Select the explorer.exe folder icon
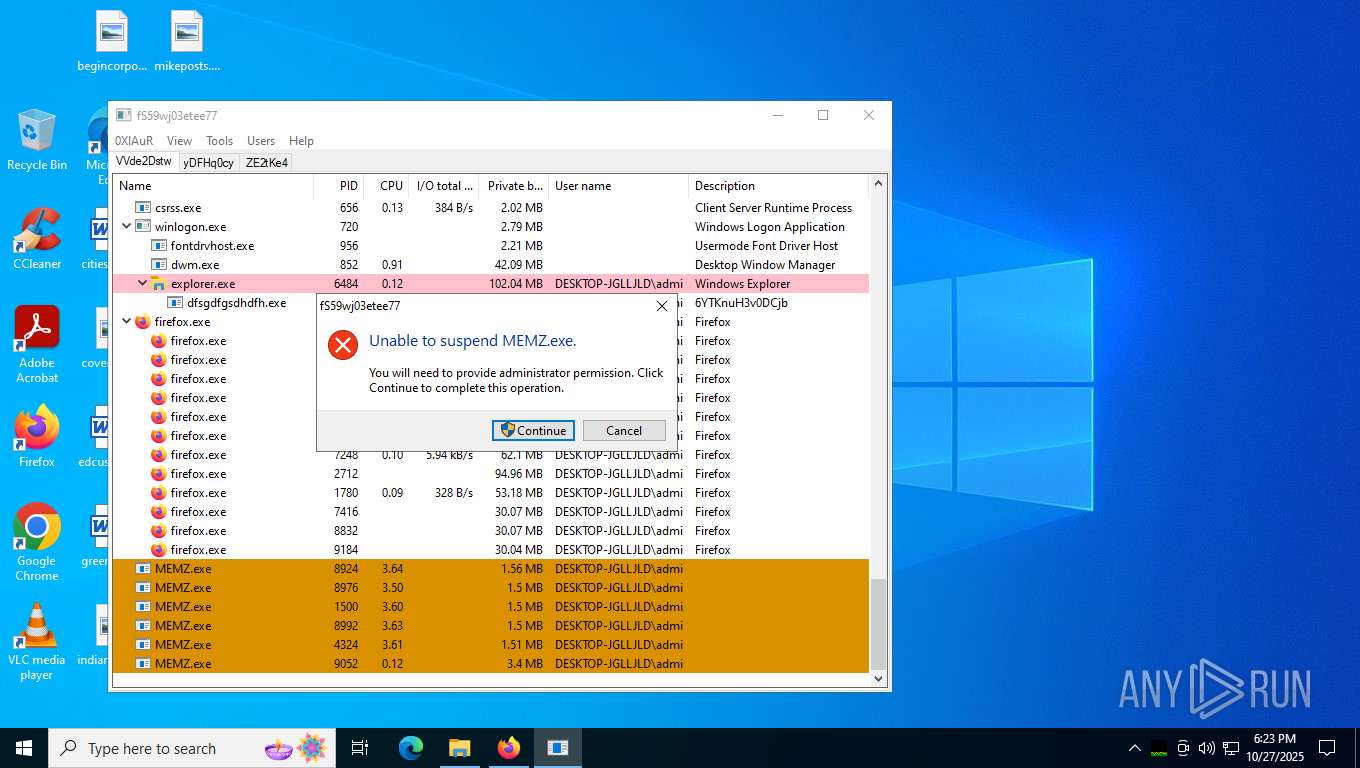The width and height of the screenshot is (1360, 768). 158,284
